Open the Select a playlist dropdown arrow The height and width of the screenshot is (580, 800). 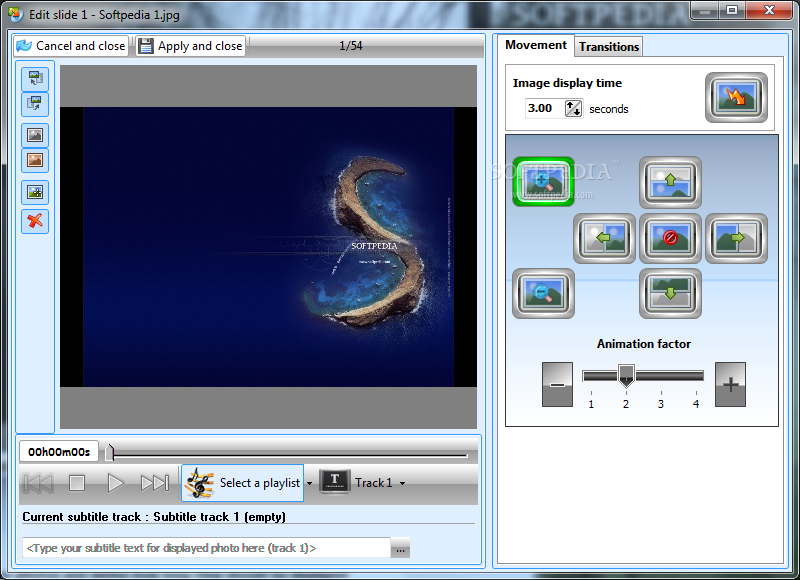[x=309, y=483]
